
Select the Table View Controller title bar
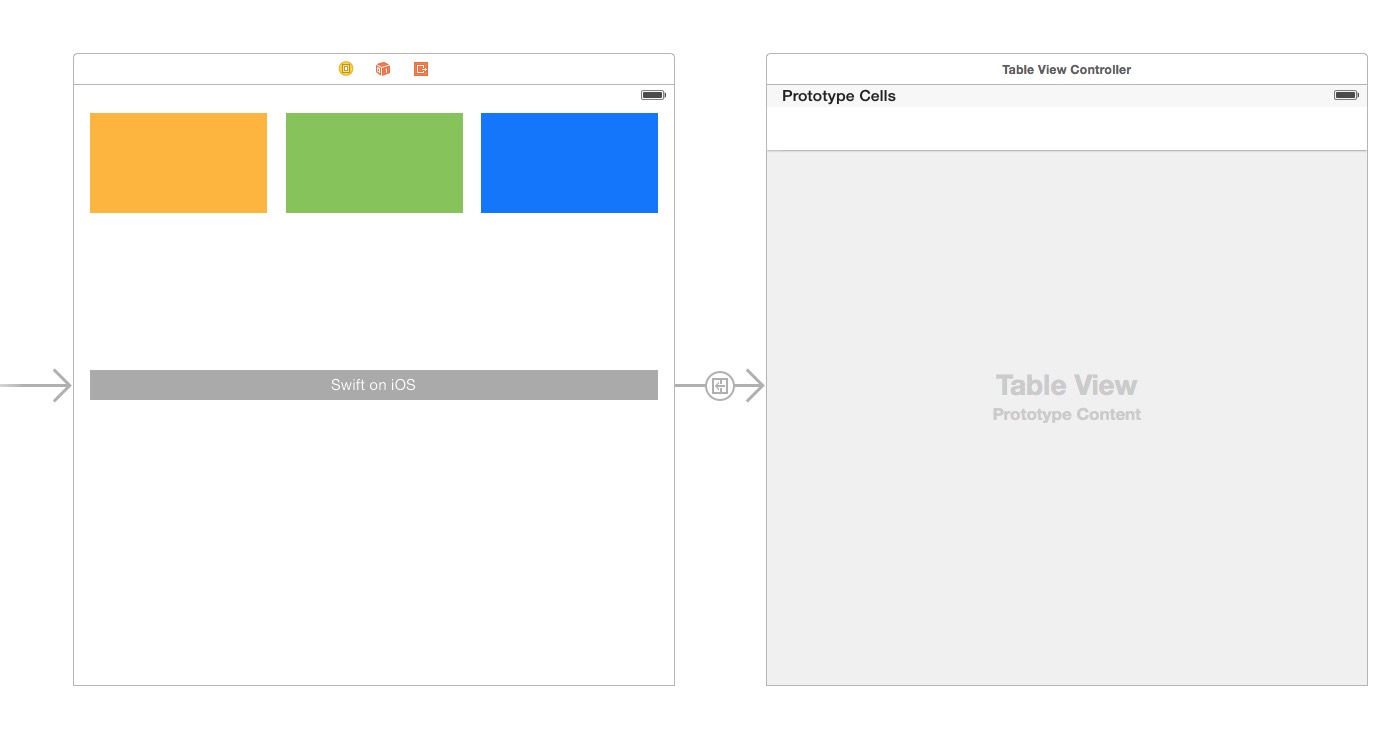pyautogui.click(x=1066, y=70)
